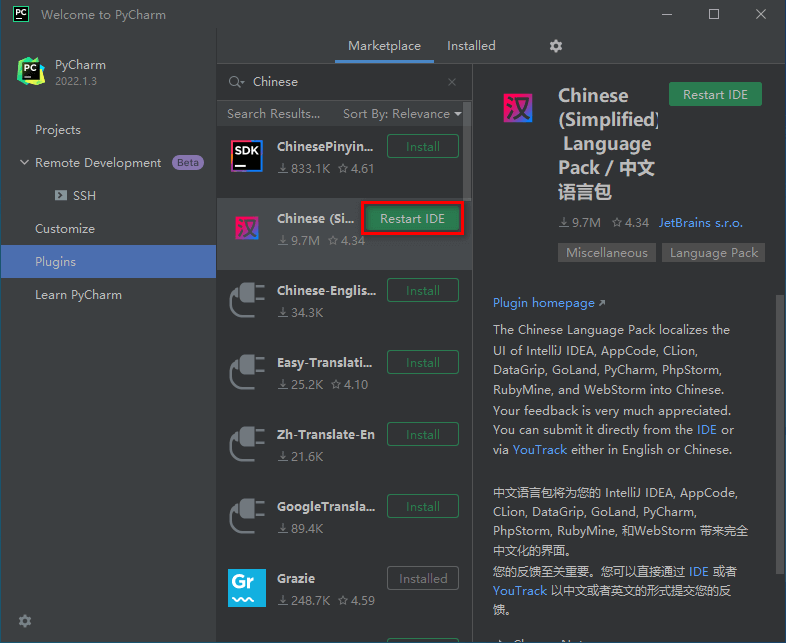Open the YouTrack link in English description
The image size is (786, 643).
[x=540, y=450]
